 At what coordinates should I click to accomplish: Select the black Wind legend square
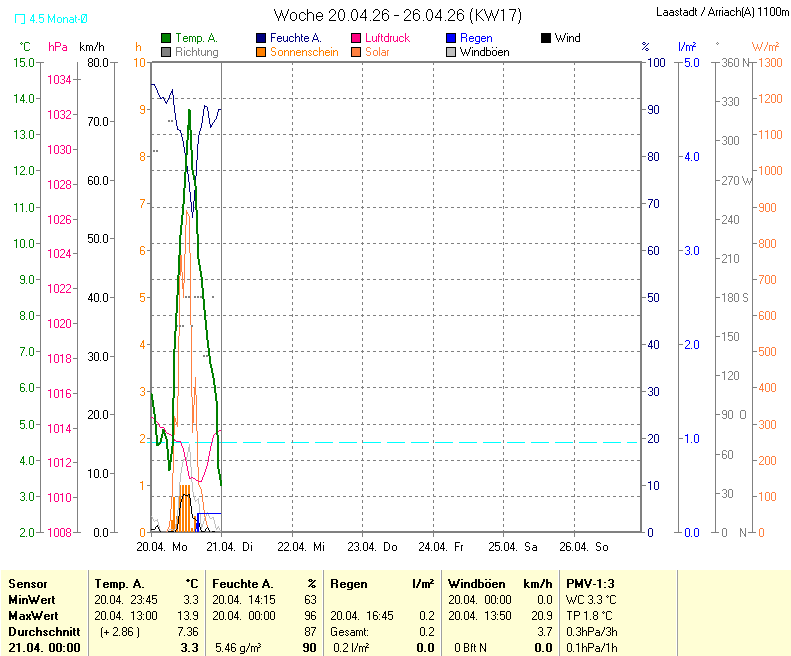[545, 38]
